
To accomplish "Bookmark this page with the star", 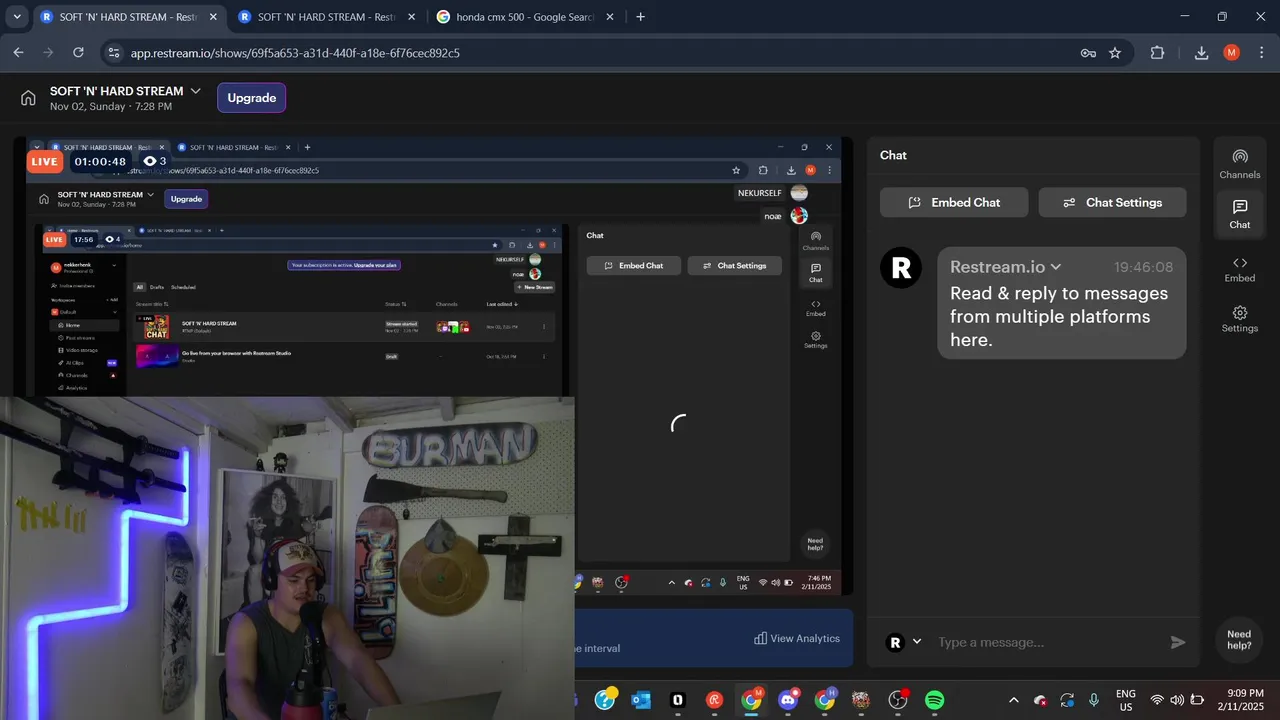I will 1115,53.
